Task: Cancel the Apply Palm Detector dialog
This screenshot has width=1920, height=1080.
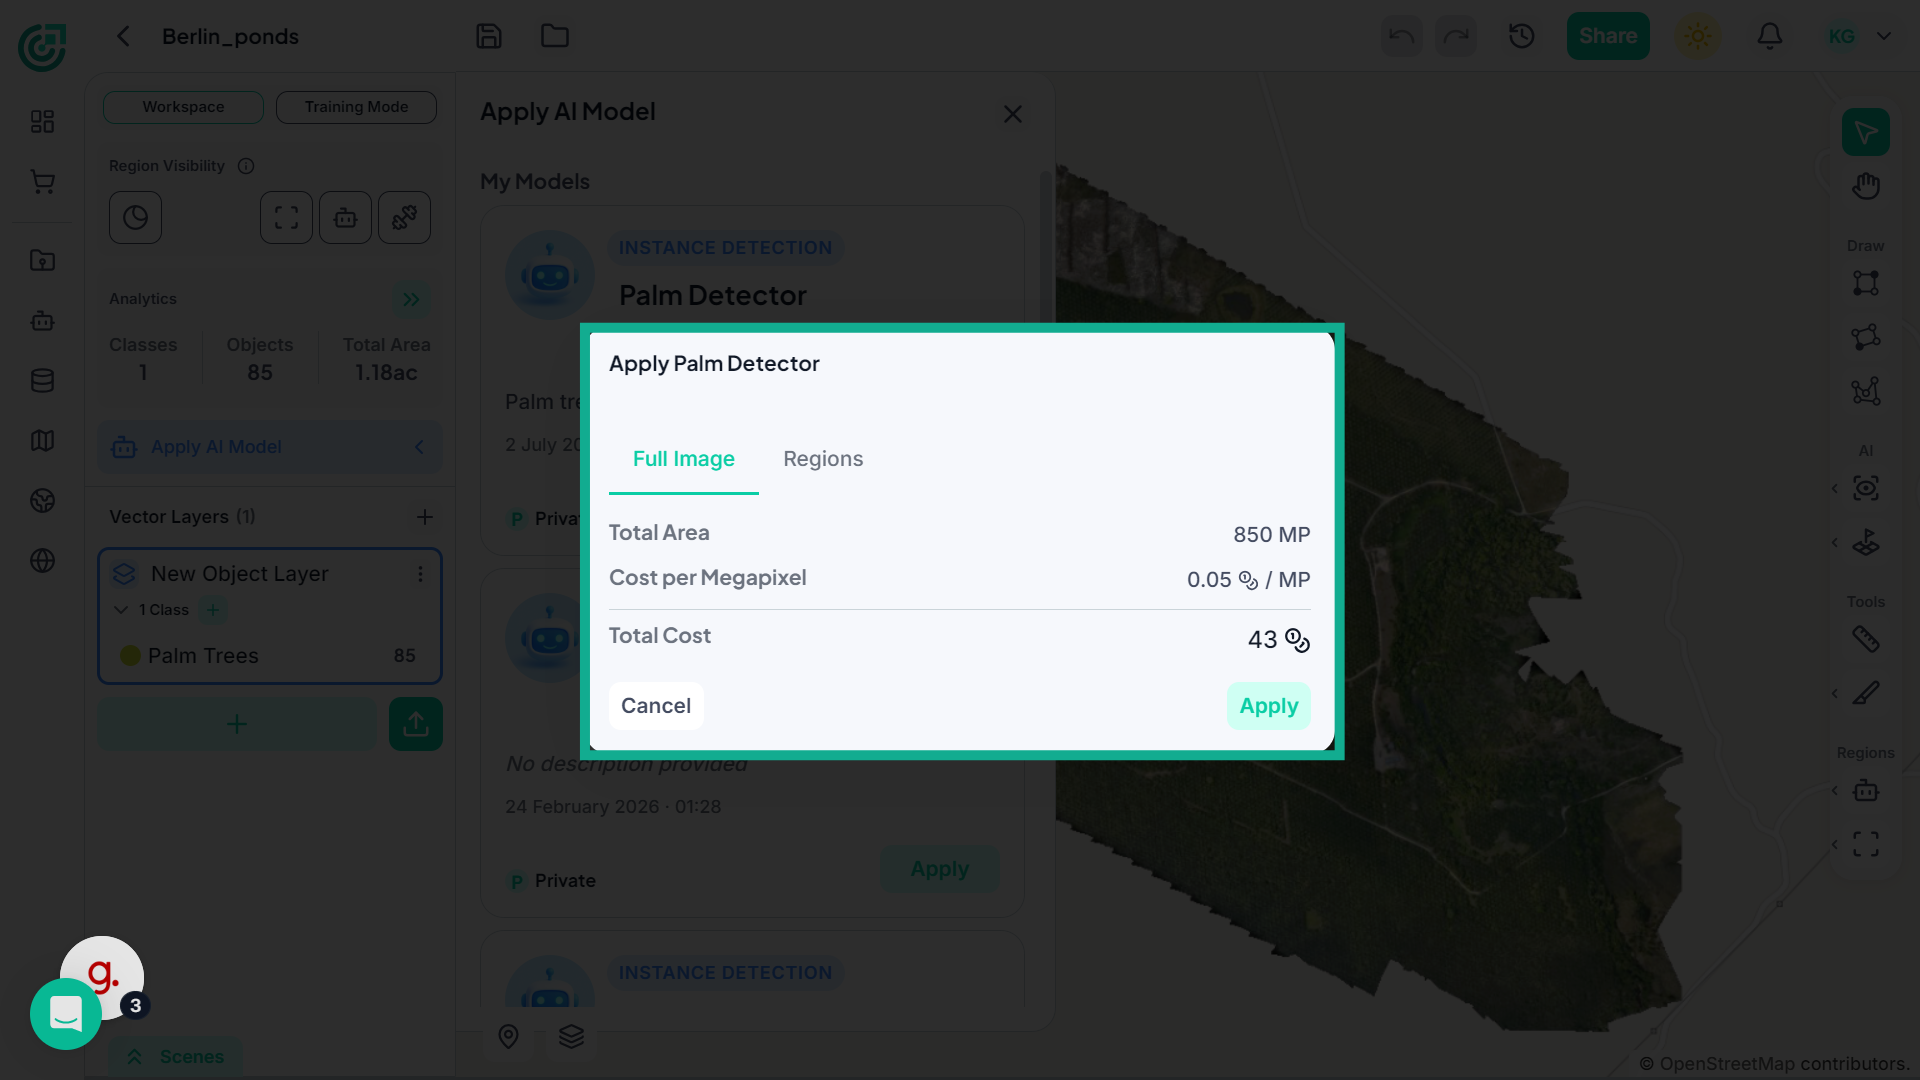Action: pyautogui.click(x=656, y=706)
